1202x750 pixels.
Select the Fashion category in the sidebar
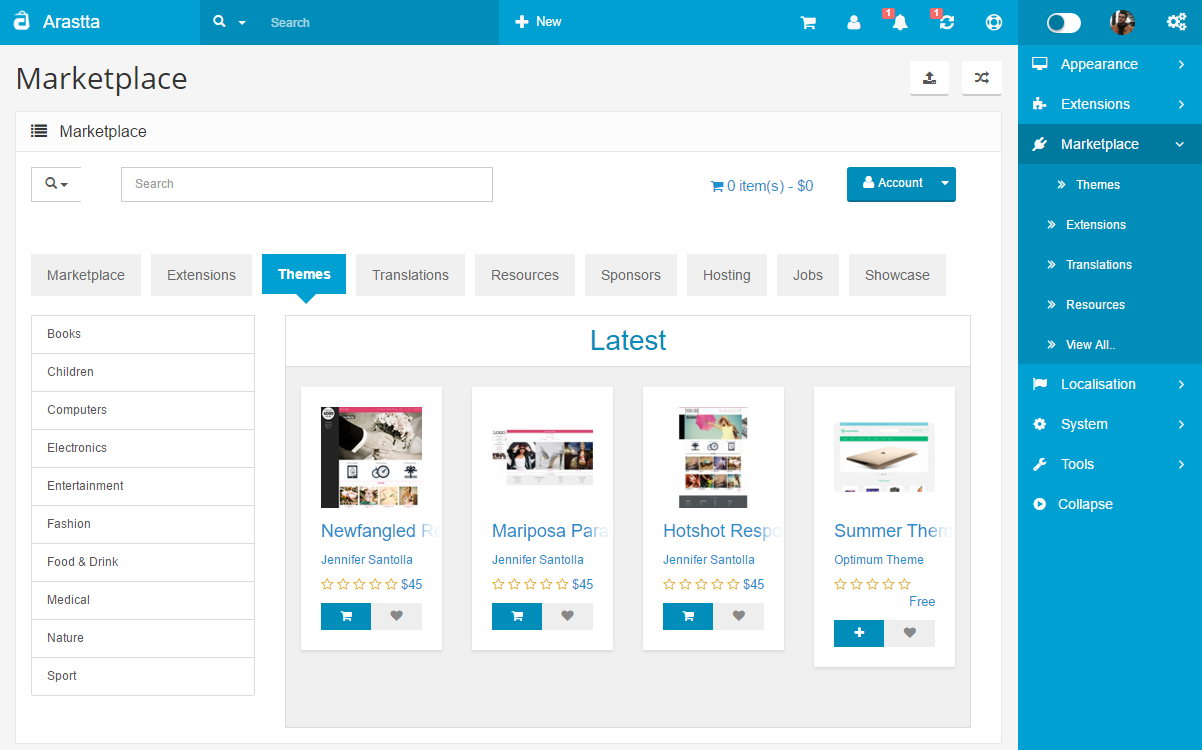coord(68,523)
